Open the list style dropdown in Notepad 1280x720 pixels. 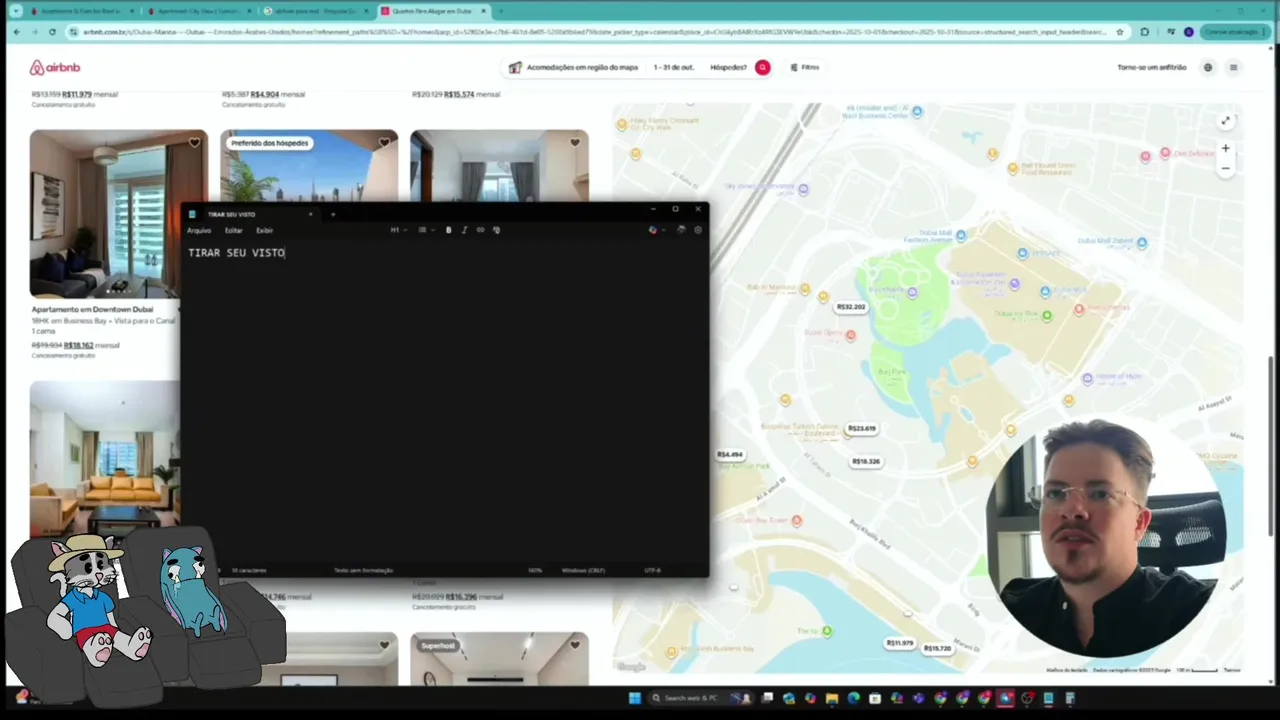pyautogui.click(x=425, y=230)
